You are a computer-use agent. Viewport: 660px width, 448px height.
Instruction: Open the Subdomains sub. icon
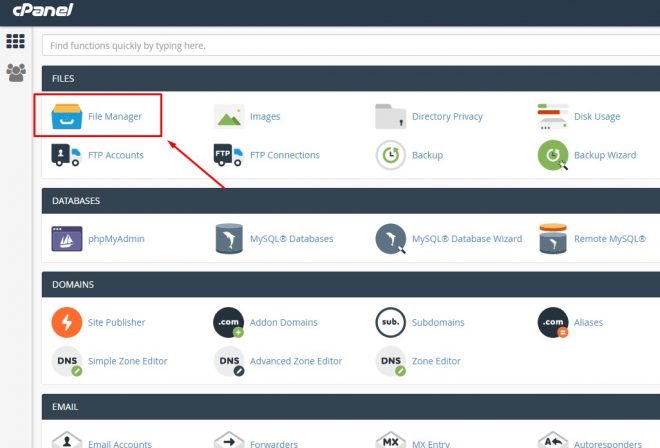390,323
